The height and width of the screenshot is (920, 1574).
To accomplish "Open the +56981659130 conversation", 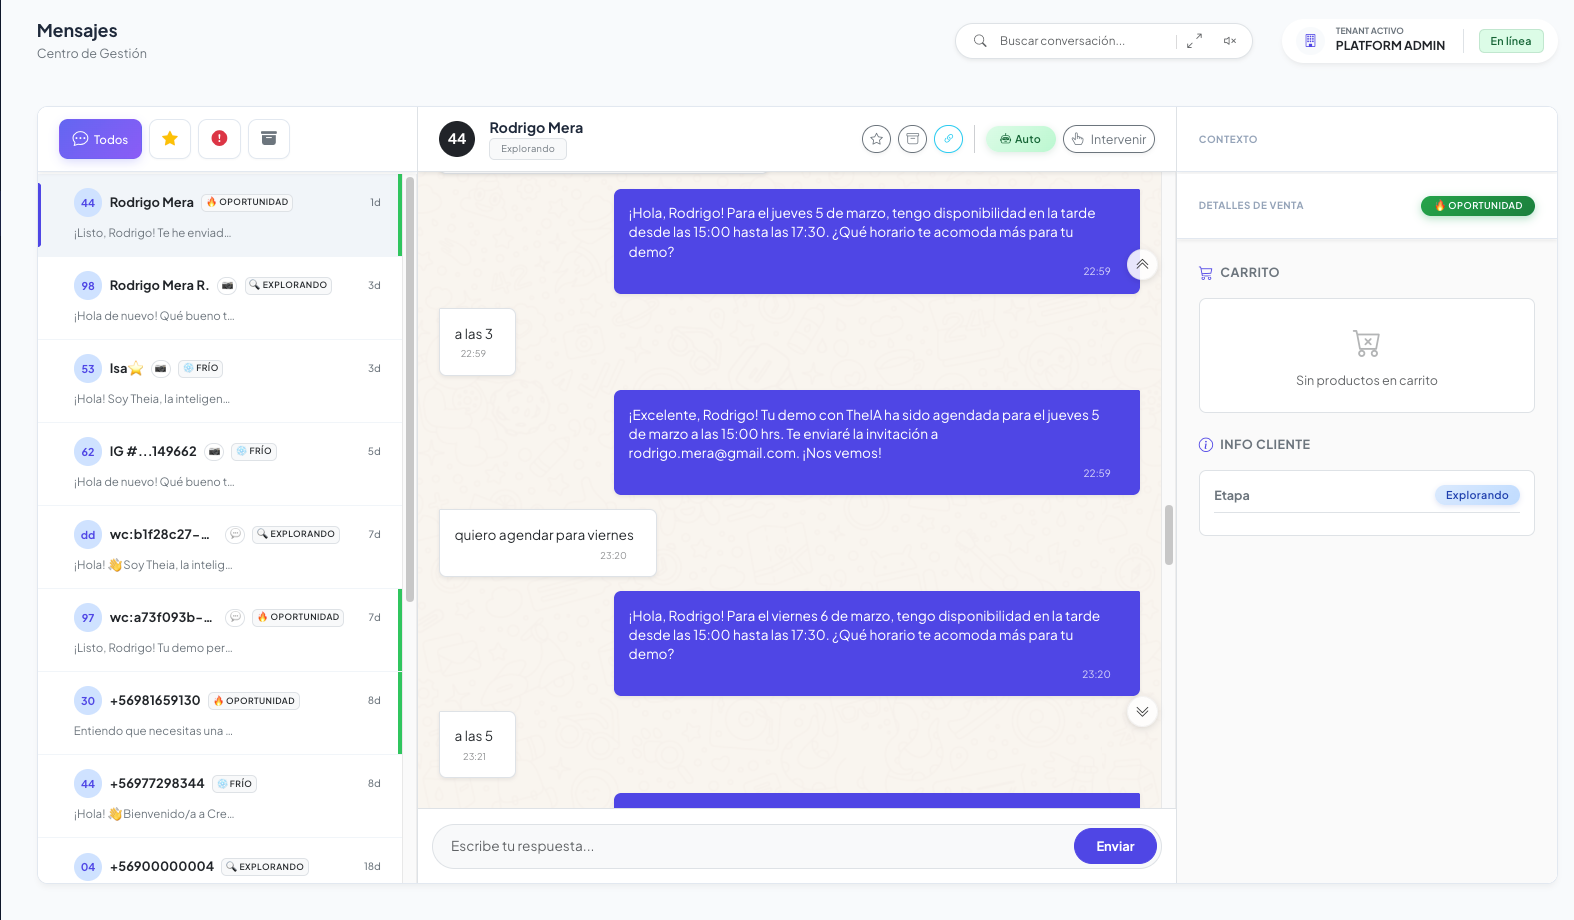I will (220, 714).
